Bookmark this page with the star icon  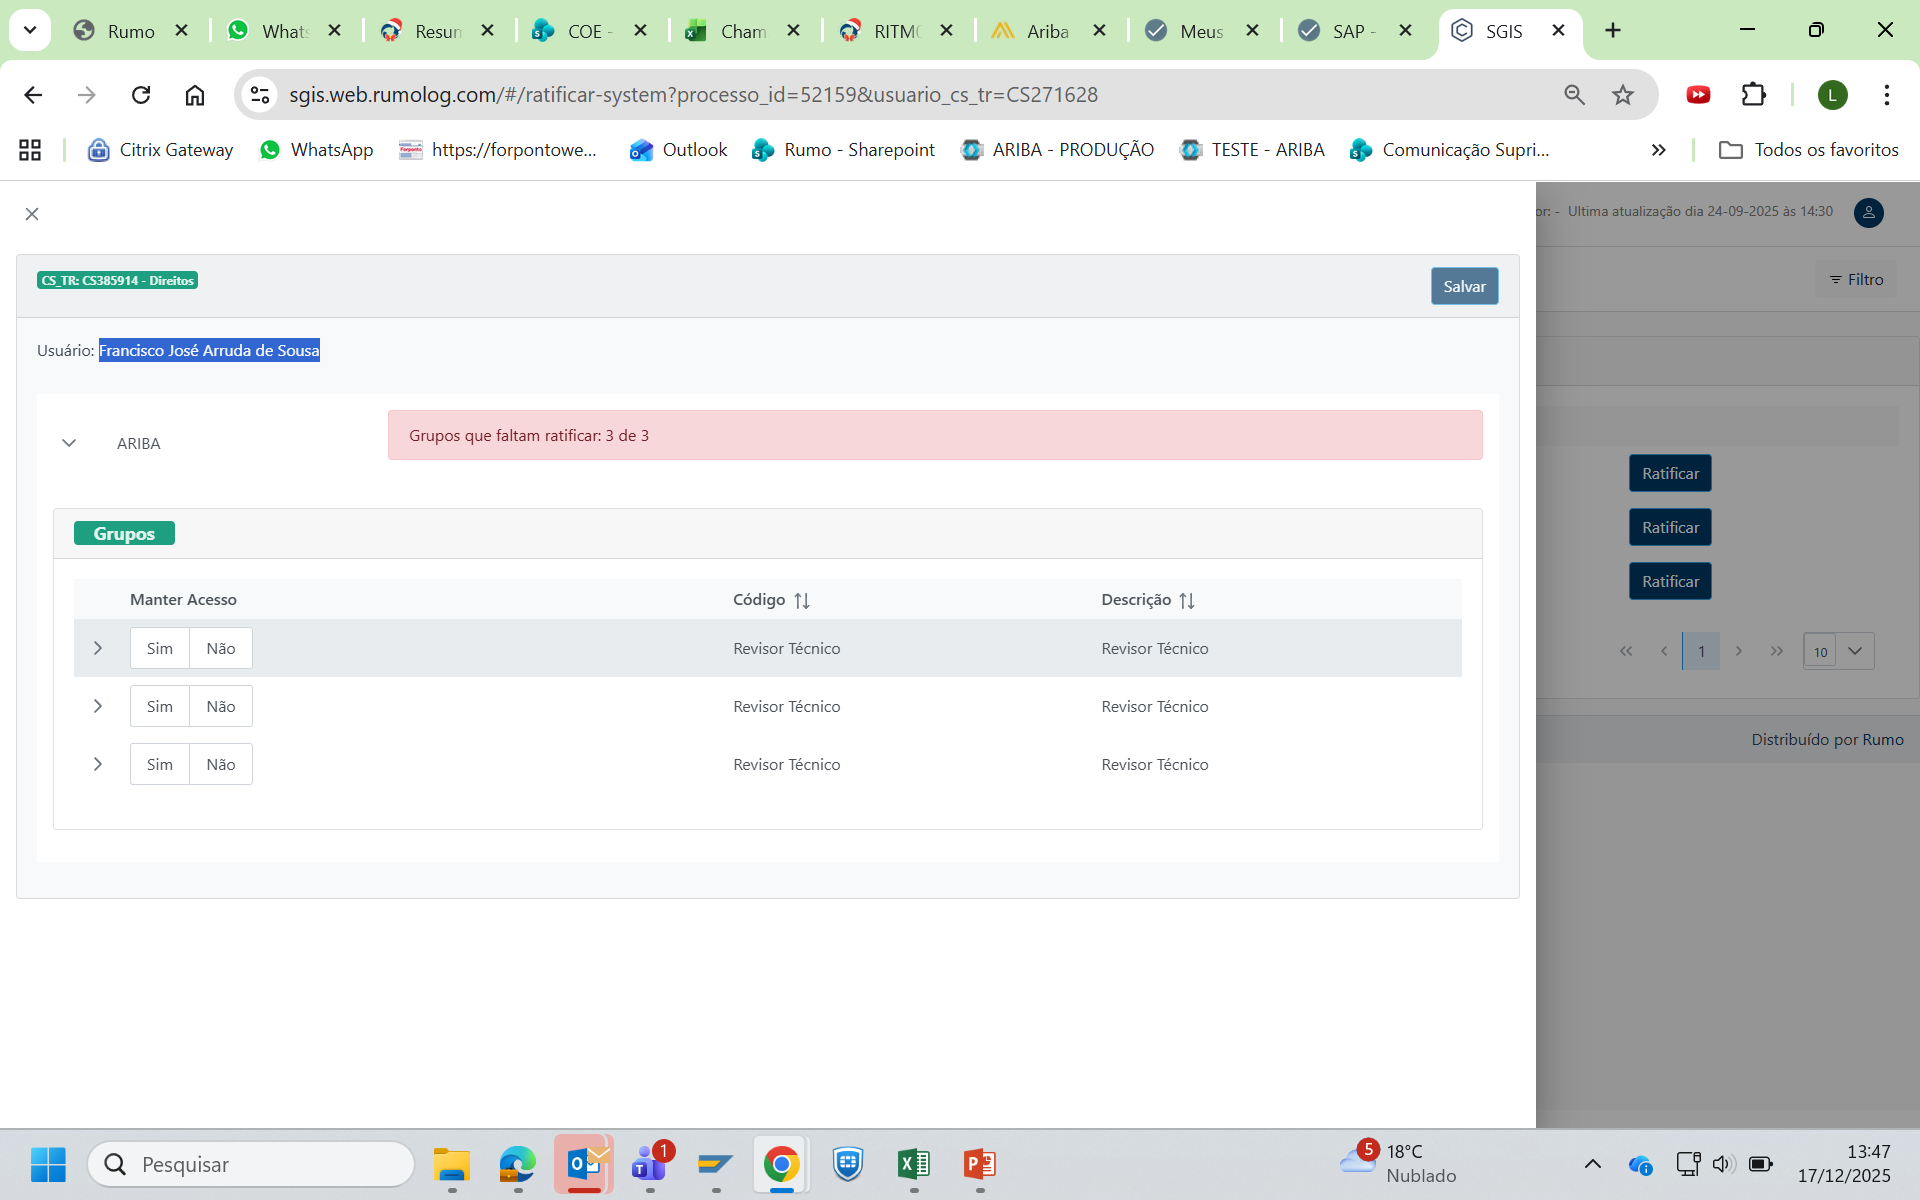(x=1622, y=95)
